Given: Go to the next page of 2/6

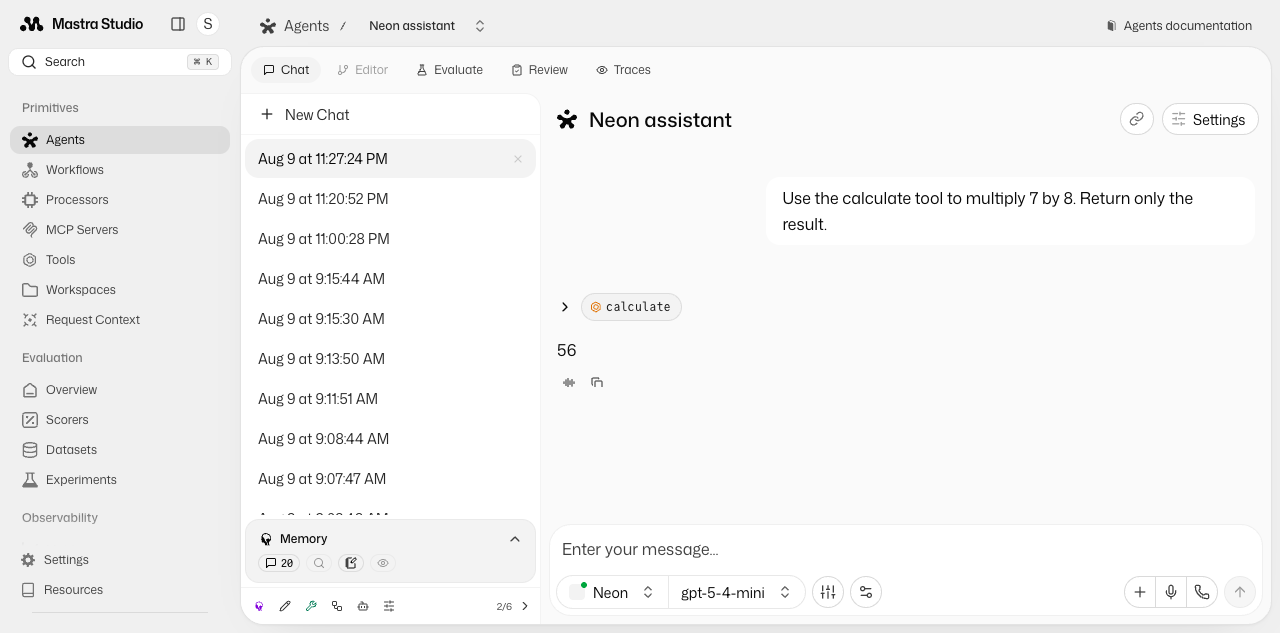Looking at the screenshot, I should point(525,606).
